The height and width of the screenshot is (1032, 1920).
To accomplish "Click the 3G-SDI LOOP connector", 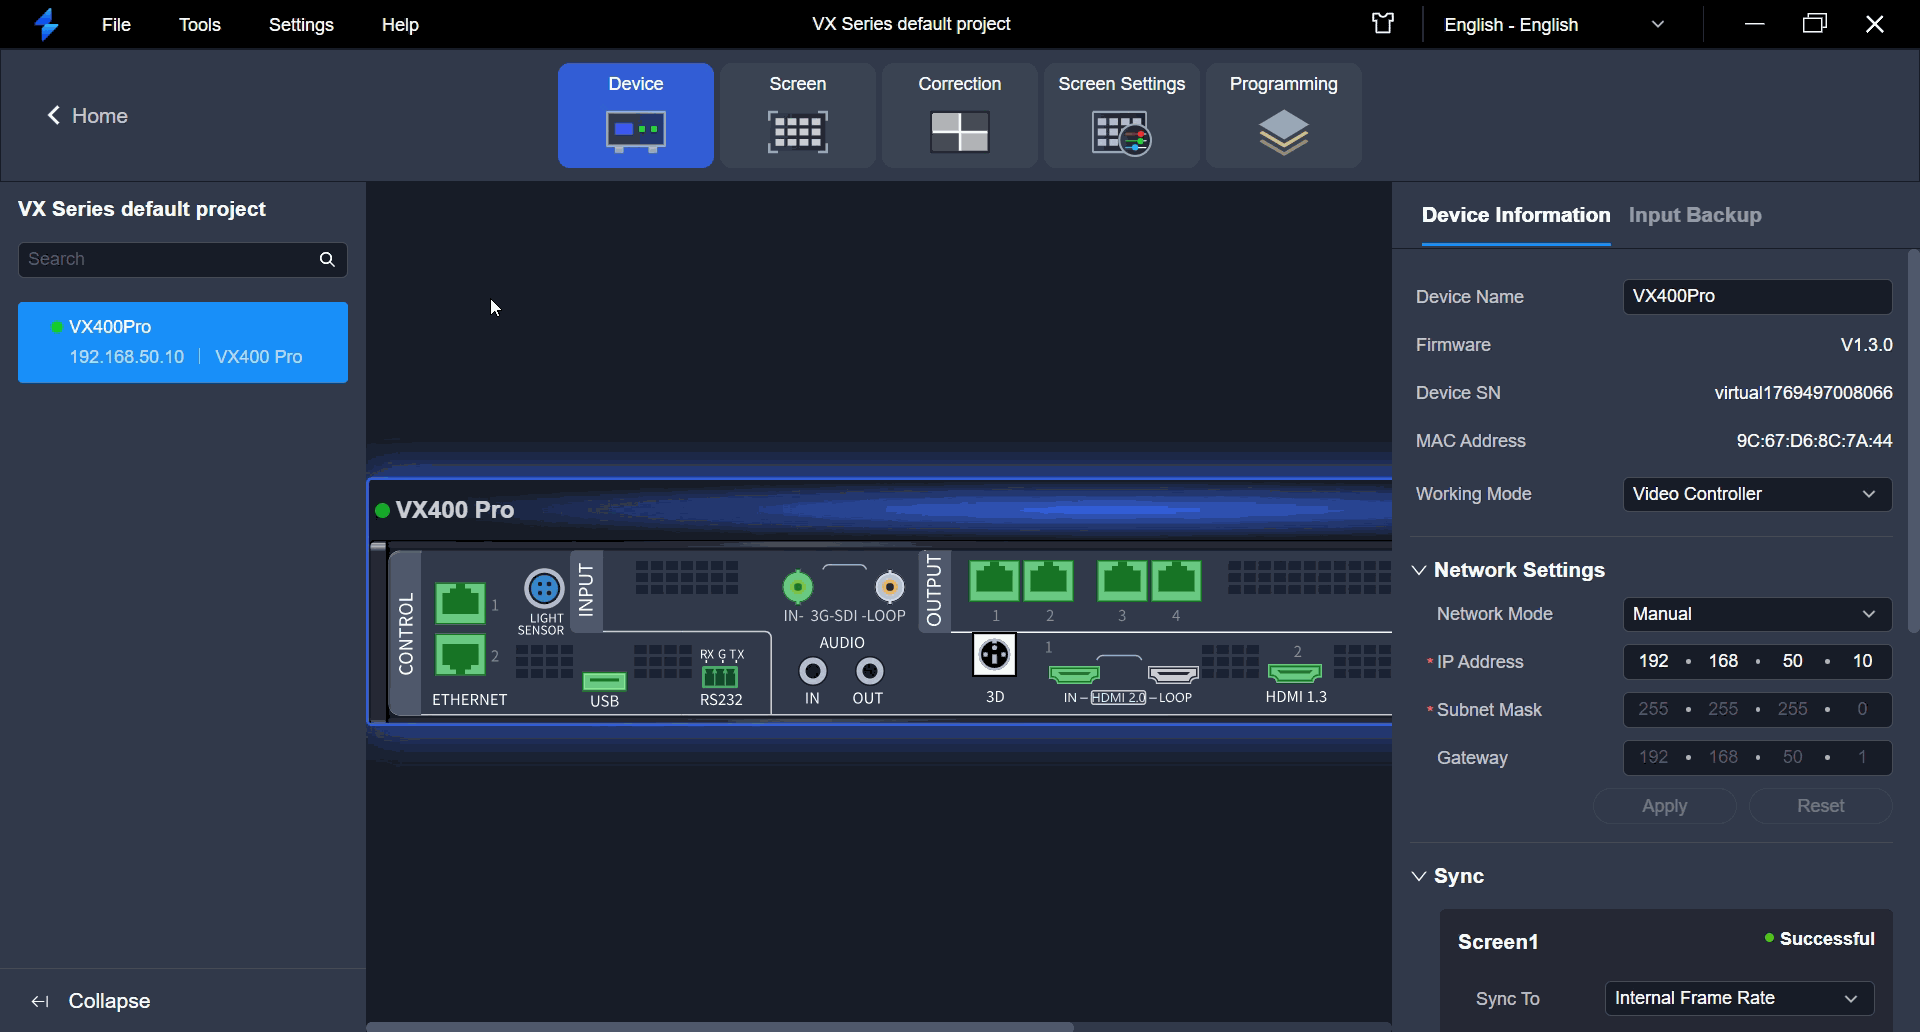I will [x=889, y=586].
